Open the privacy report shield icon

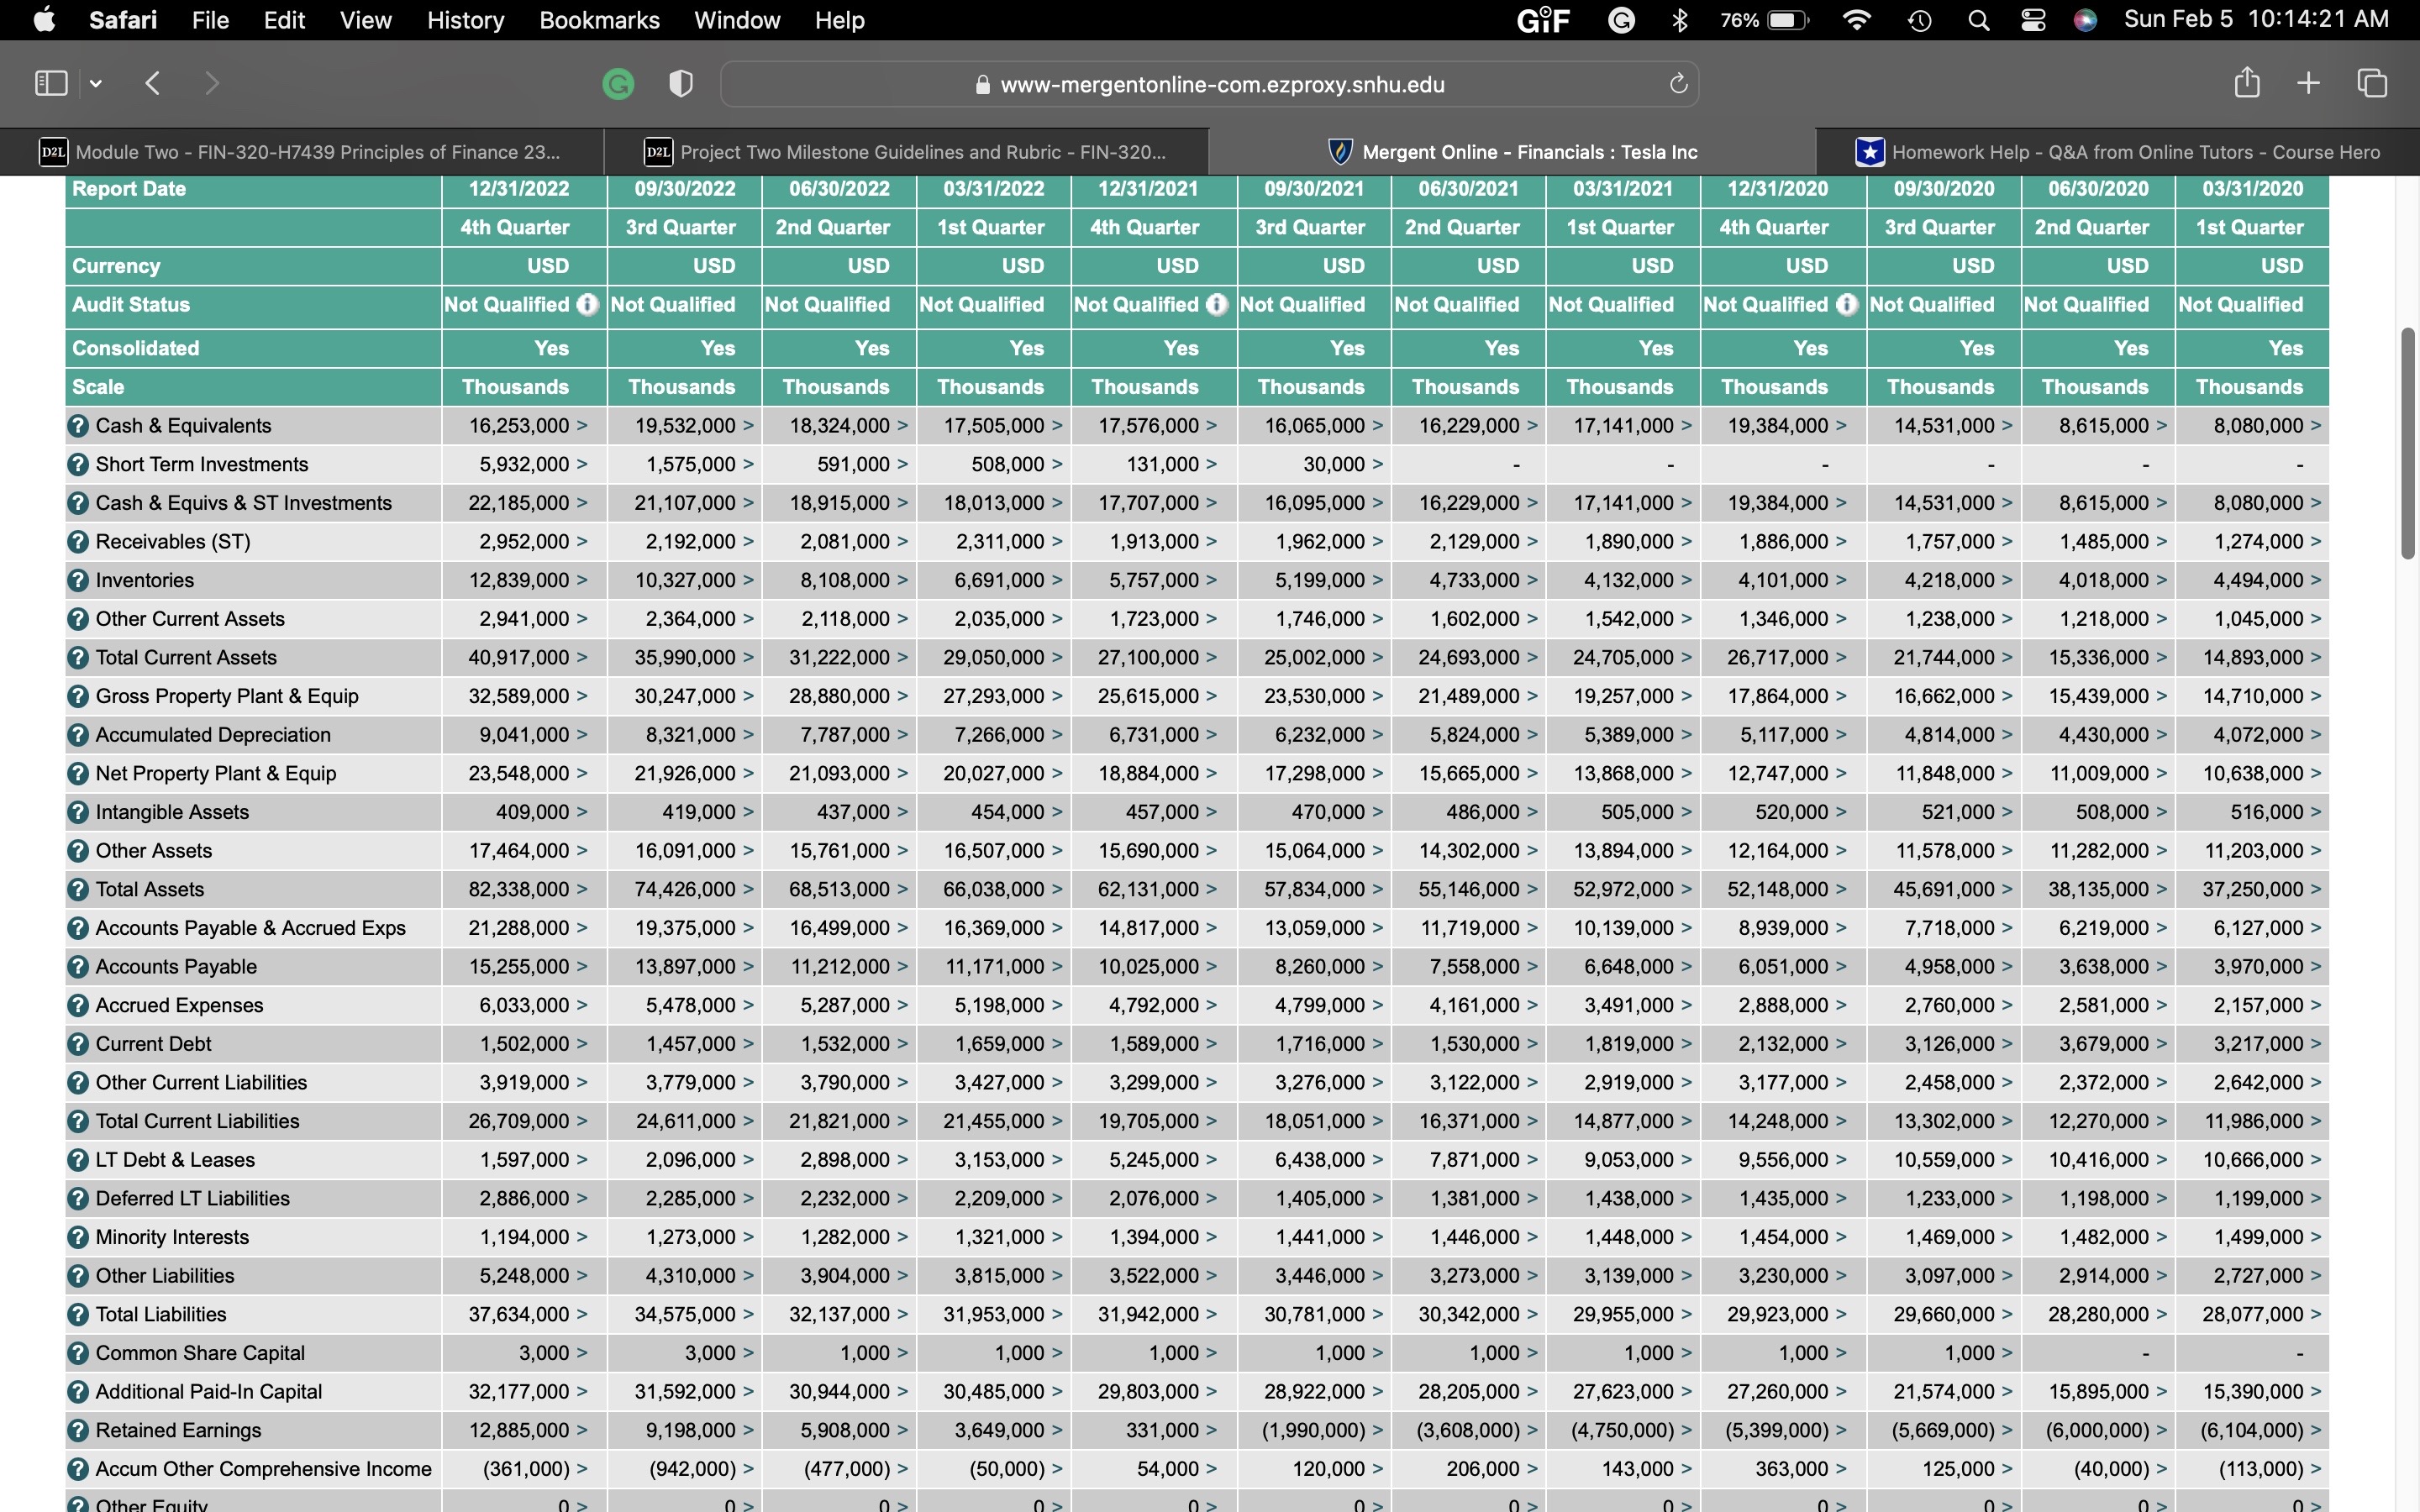coord(681,84)
